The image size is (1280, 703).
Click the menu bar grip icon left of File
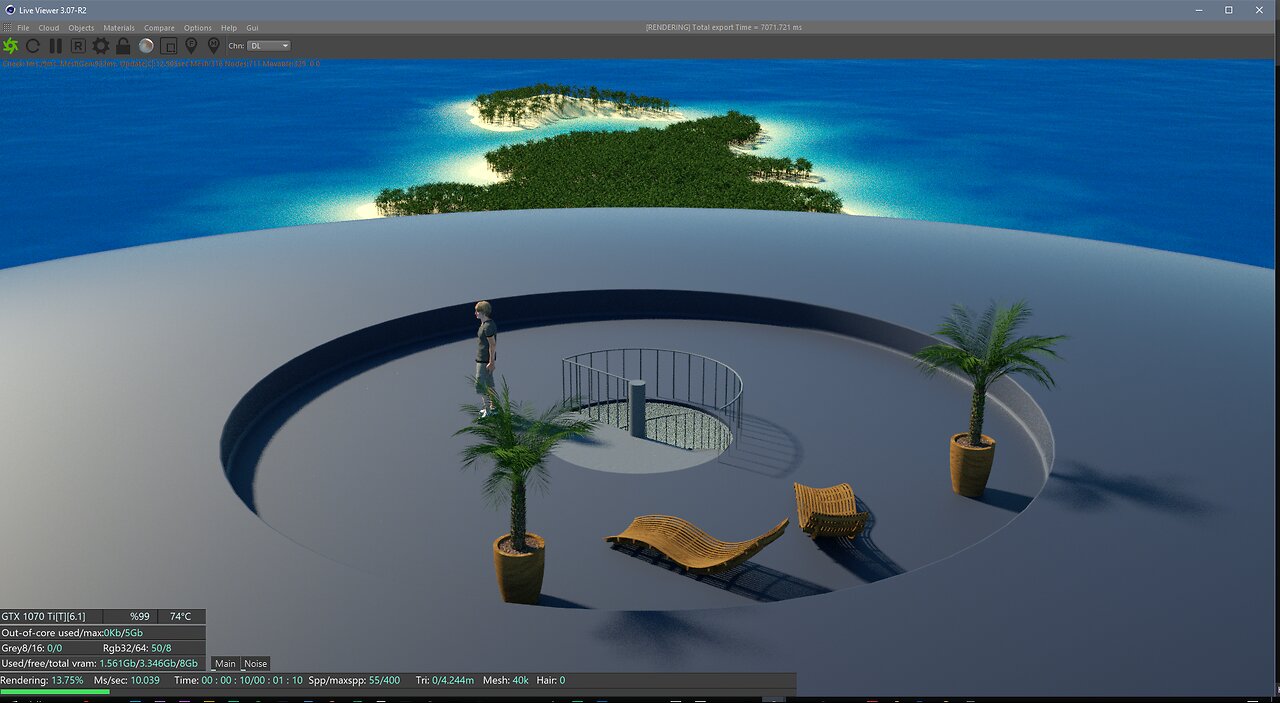7,28
